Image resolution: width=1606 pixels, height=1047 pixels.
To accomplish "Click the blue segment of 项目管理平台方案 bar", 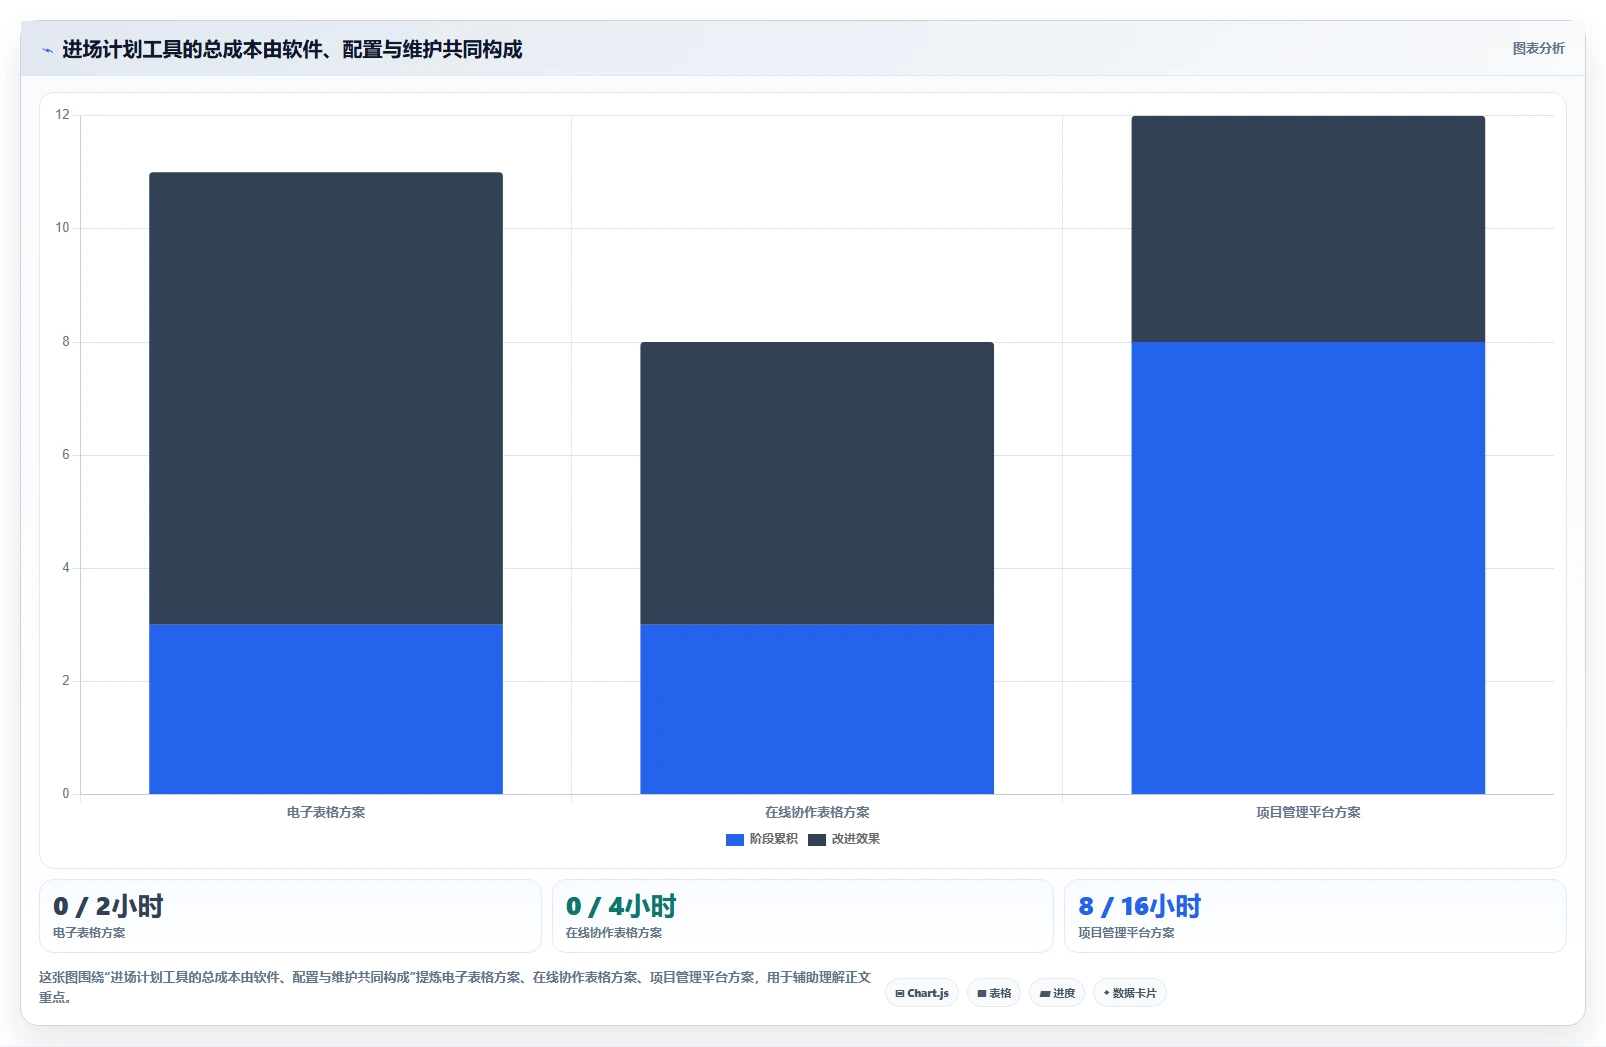I will [x=1308, y=568].
